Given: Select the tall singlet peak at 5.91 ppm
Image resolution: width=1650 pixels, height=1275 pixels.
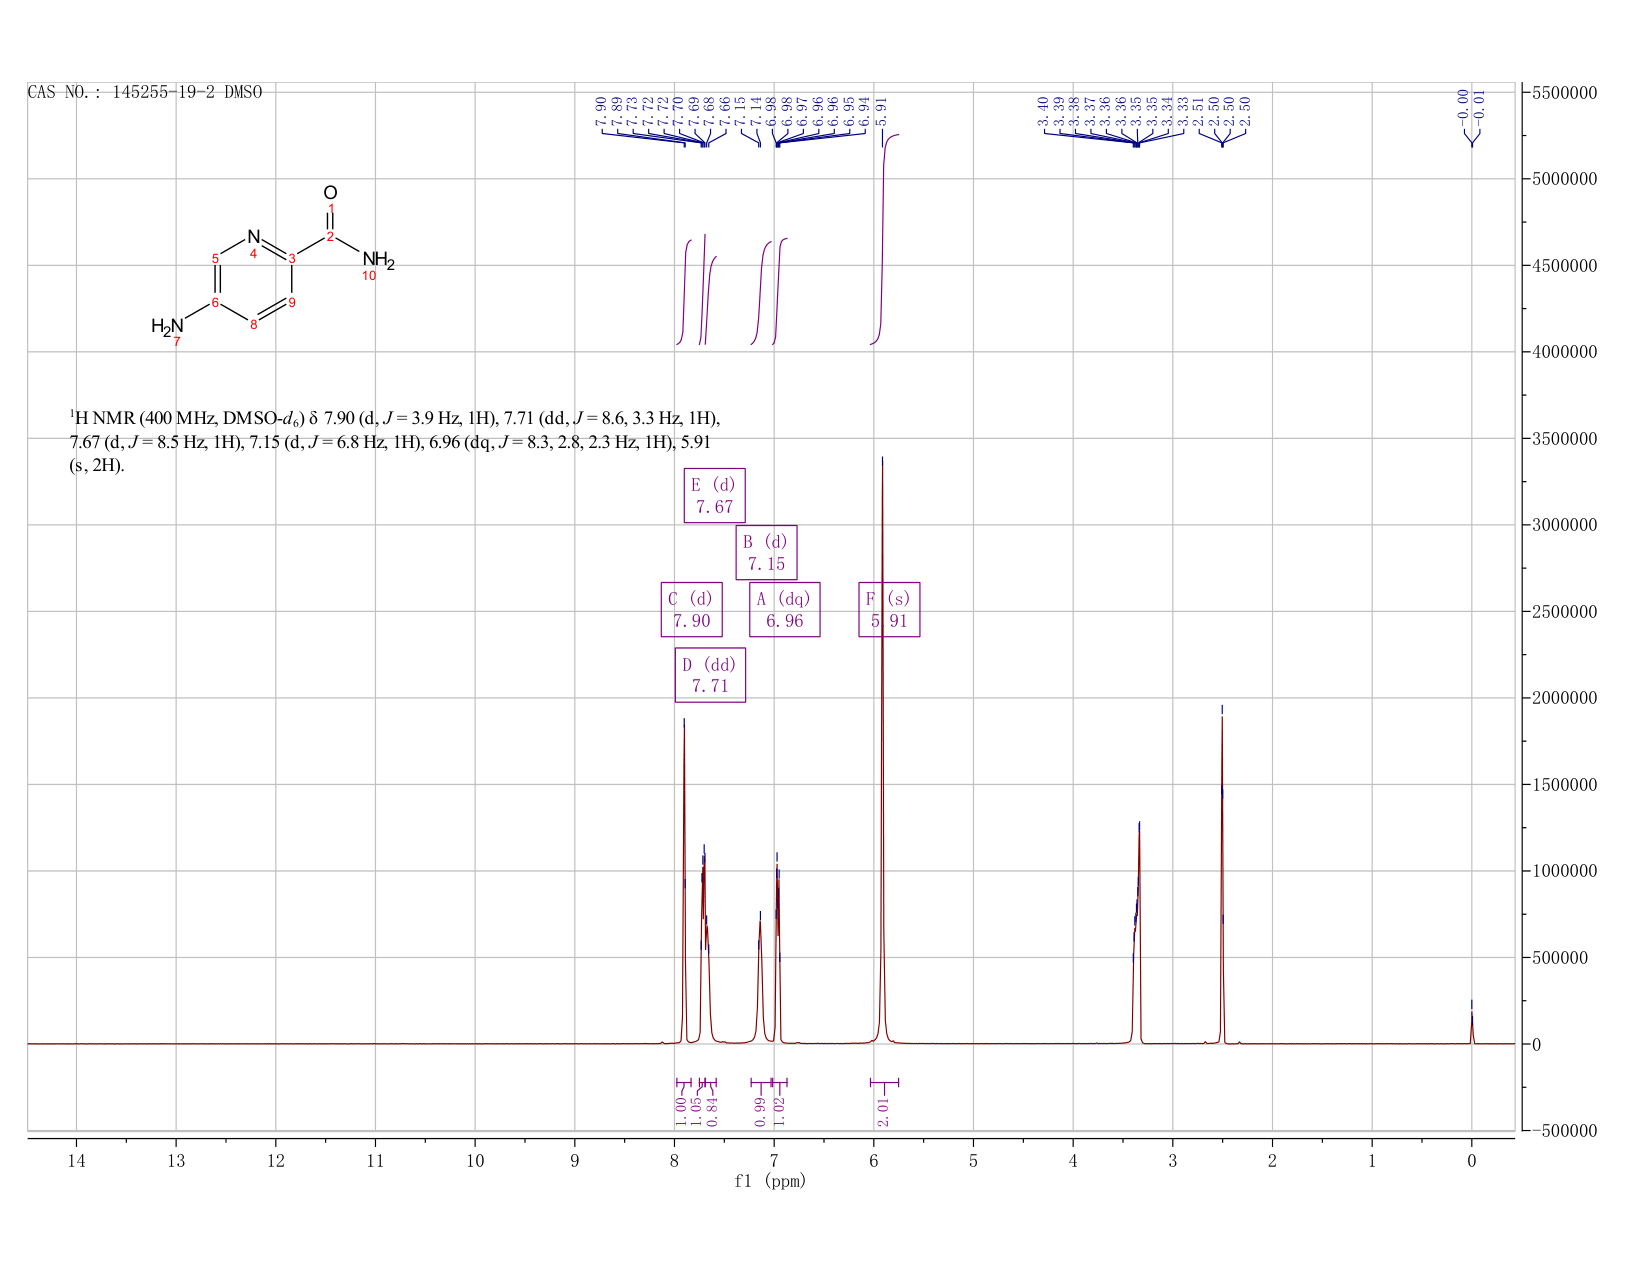Looking at the screenshot, I should (882, 750).
